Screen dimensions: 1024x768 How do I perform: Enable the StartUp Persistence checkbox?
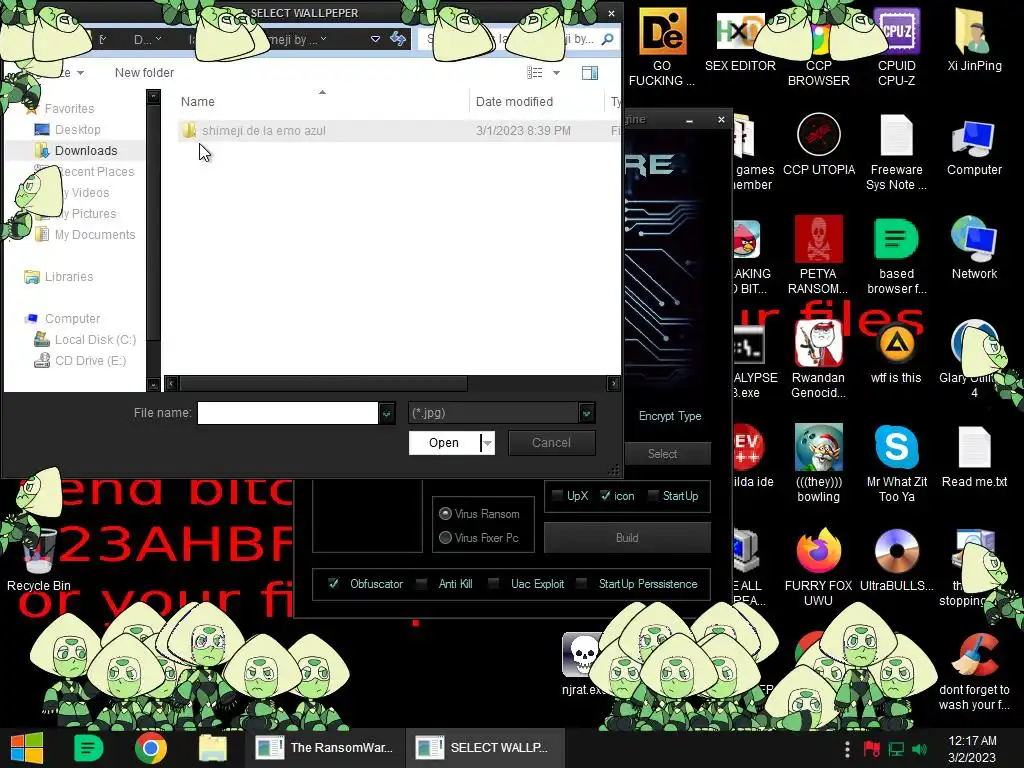coord(582,583)
